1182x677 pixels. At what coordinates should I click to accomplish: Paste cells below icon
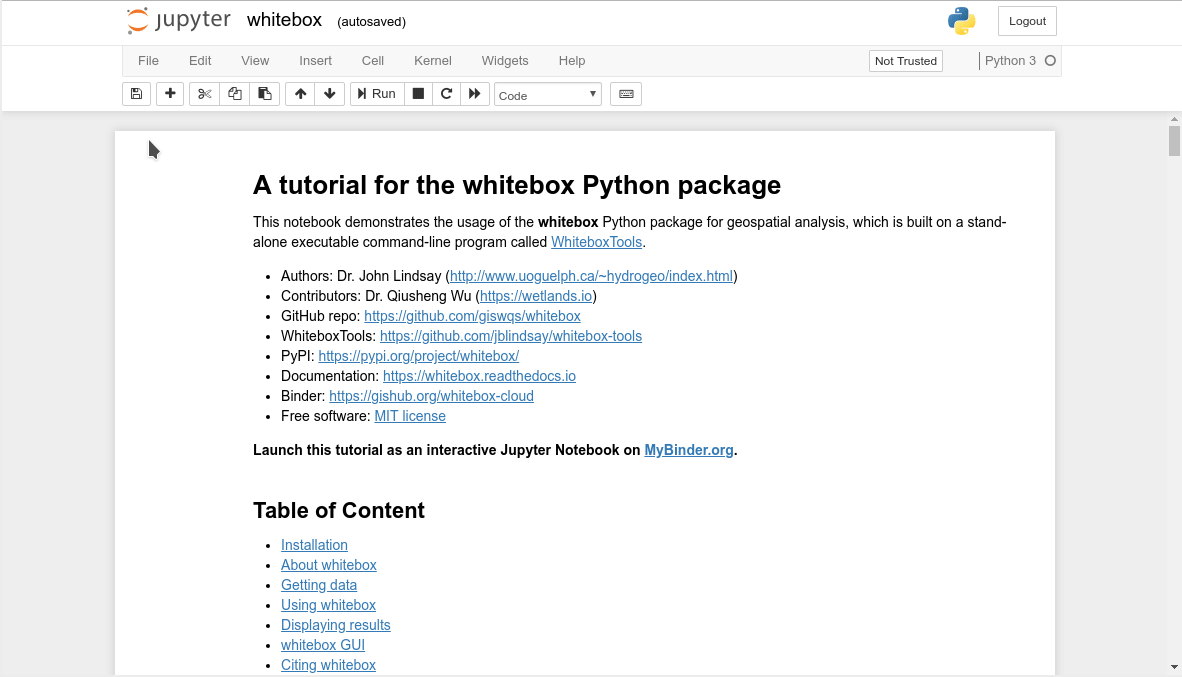[x=264, y=94]
